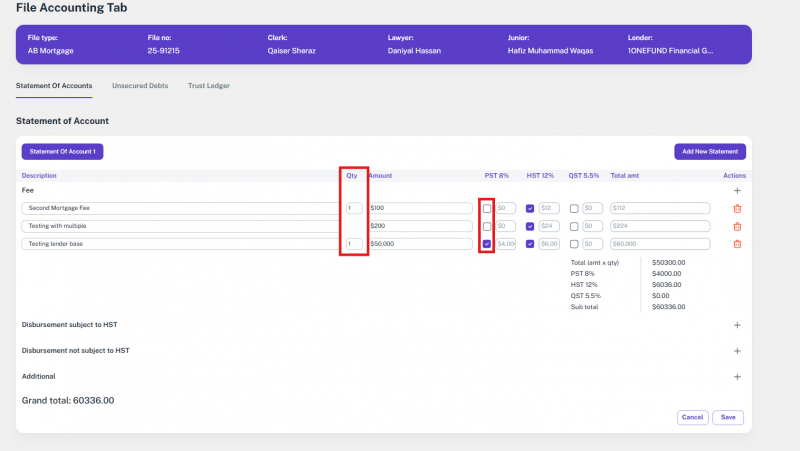
Task: Expand Disbursement subject to HST section
Action: (x=737, y=325)
